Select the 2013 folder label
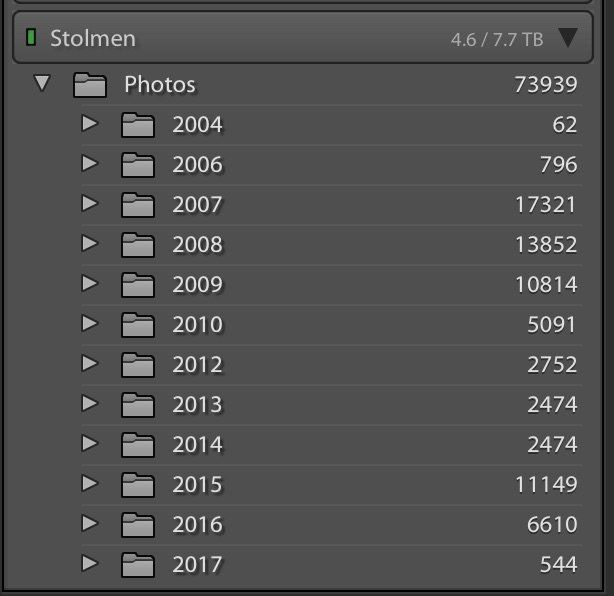 (197, 405)
